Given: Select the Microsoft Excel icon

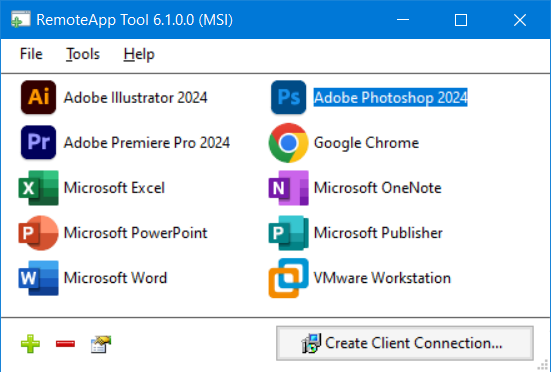Looking at the screenshot, I should point(38,188).
